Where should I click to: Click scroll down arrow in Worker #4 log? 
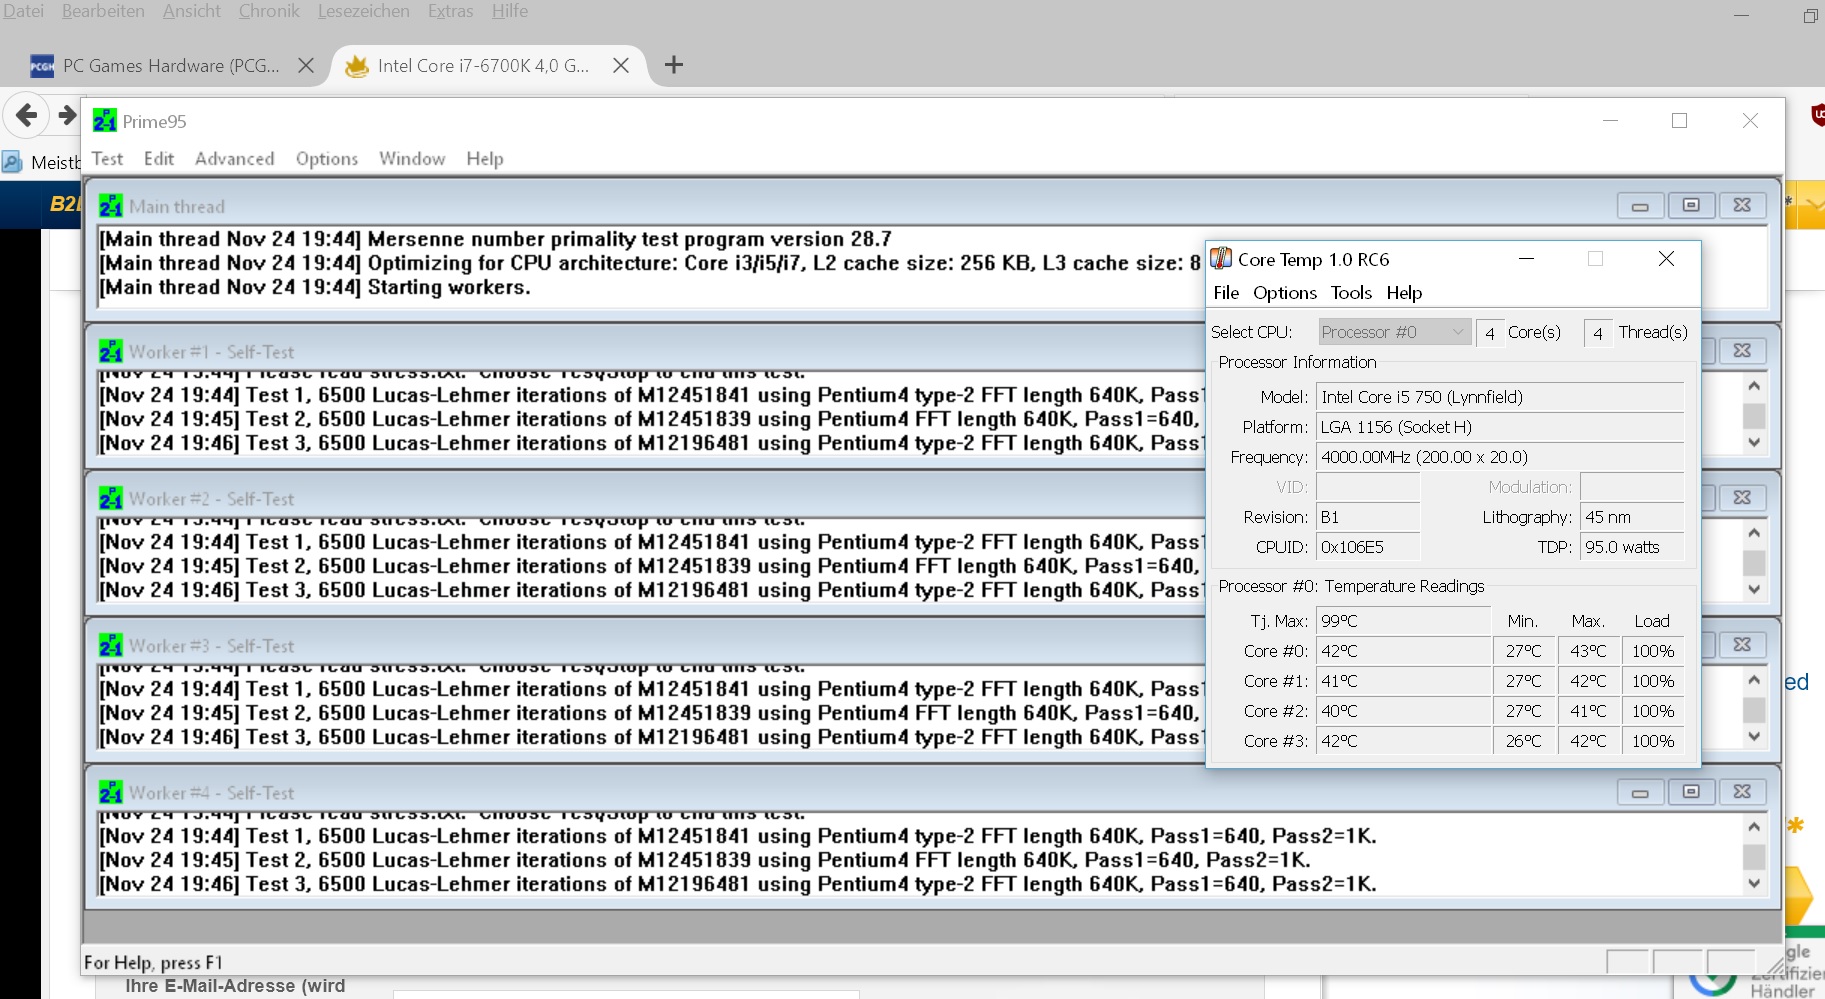pos(1754,883)
